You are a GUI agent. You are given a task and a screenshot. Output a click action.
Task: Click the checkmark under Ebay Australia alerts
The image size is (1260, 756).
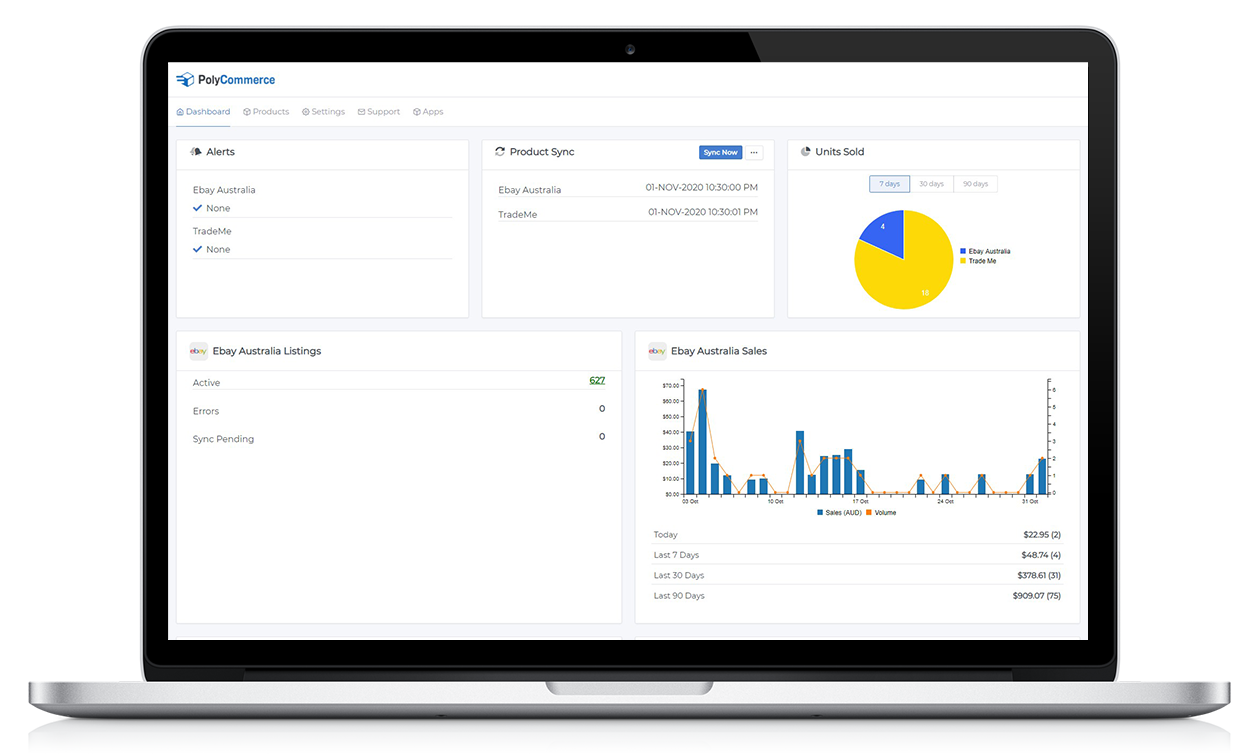point(198,208)
